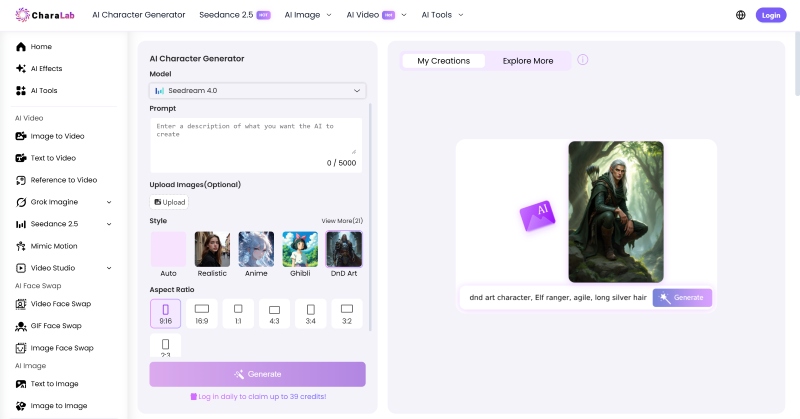Click the info icon beside Explore More
Viewport: 800px width, 419px height.
pos(583,60)
